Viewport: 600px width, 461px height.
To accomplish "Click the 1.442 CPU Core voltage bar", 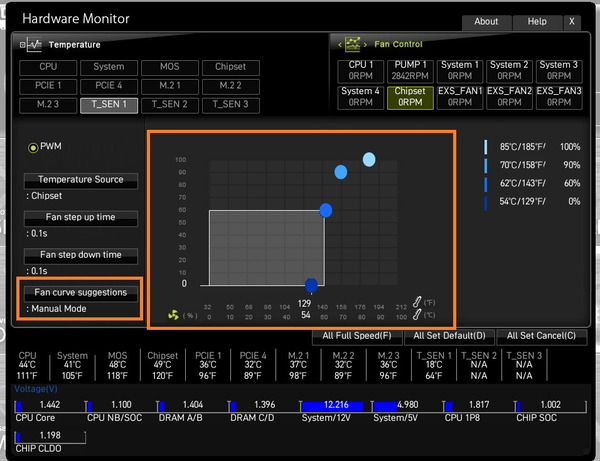I will pyautogui.click(x=50, y=406).
